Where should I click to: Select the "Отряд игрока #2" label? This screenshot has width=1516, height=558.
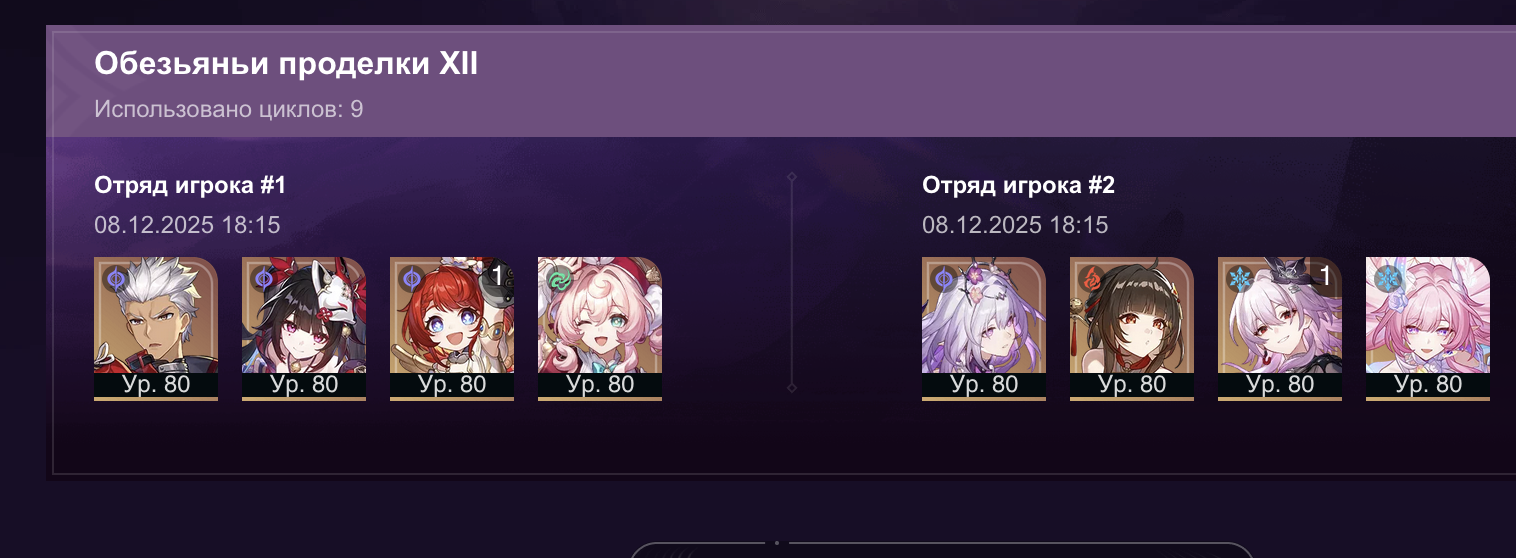(x=1018, y=186)
